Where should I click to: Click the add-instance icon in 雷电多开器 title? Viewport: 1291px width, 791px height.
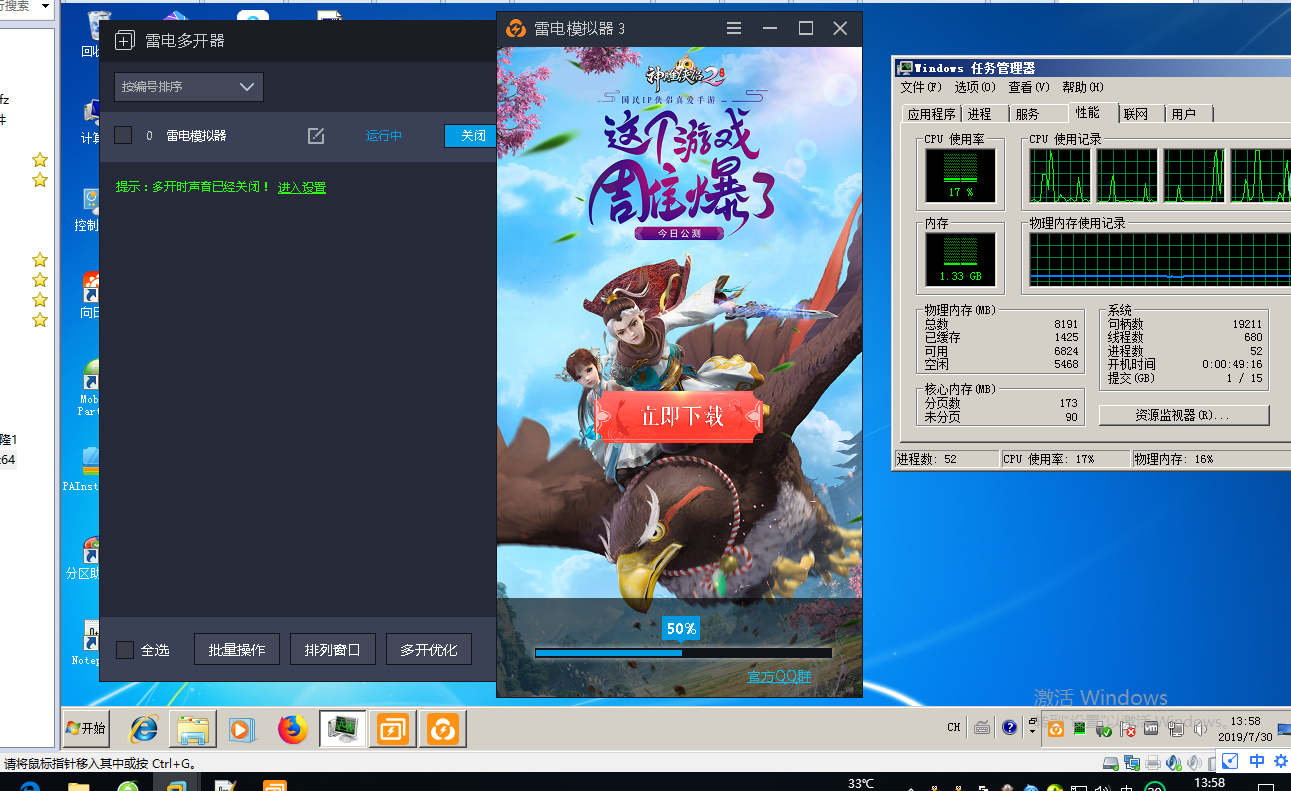click(x=124, y=41)
